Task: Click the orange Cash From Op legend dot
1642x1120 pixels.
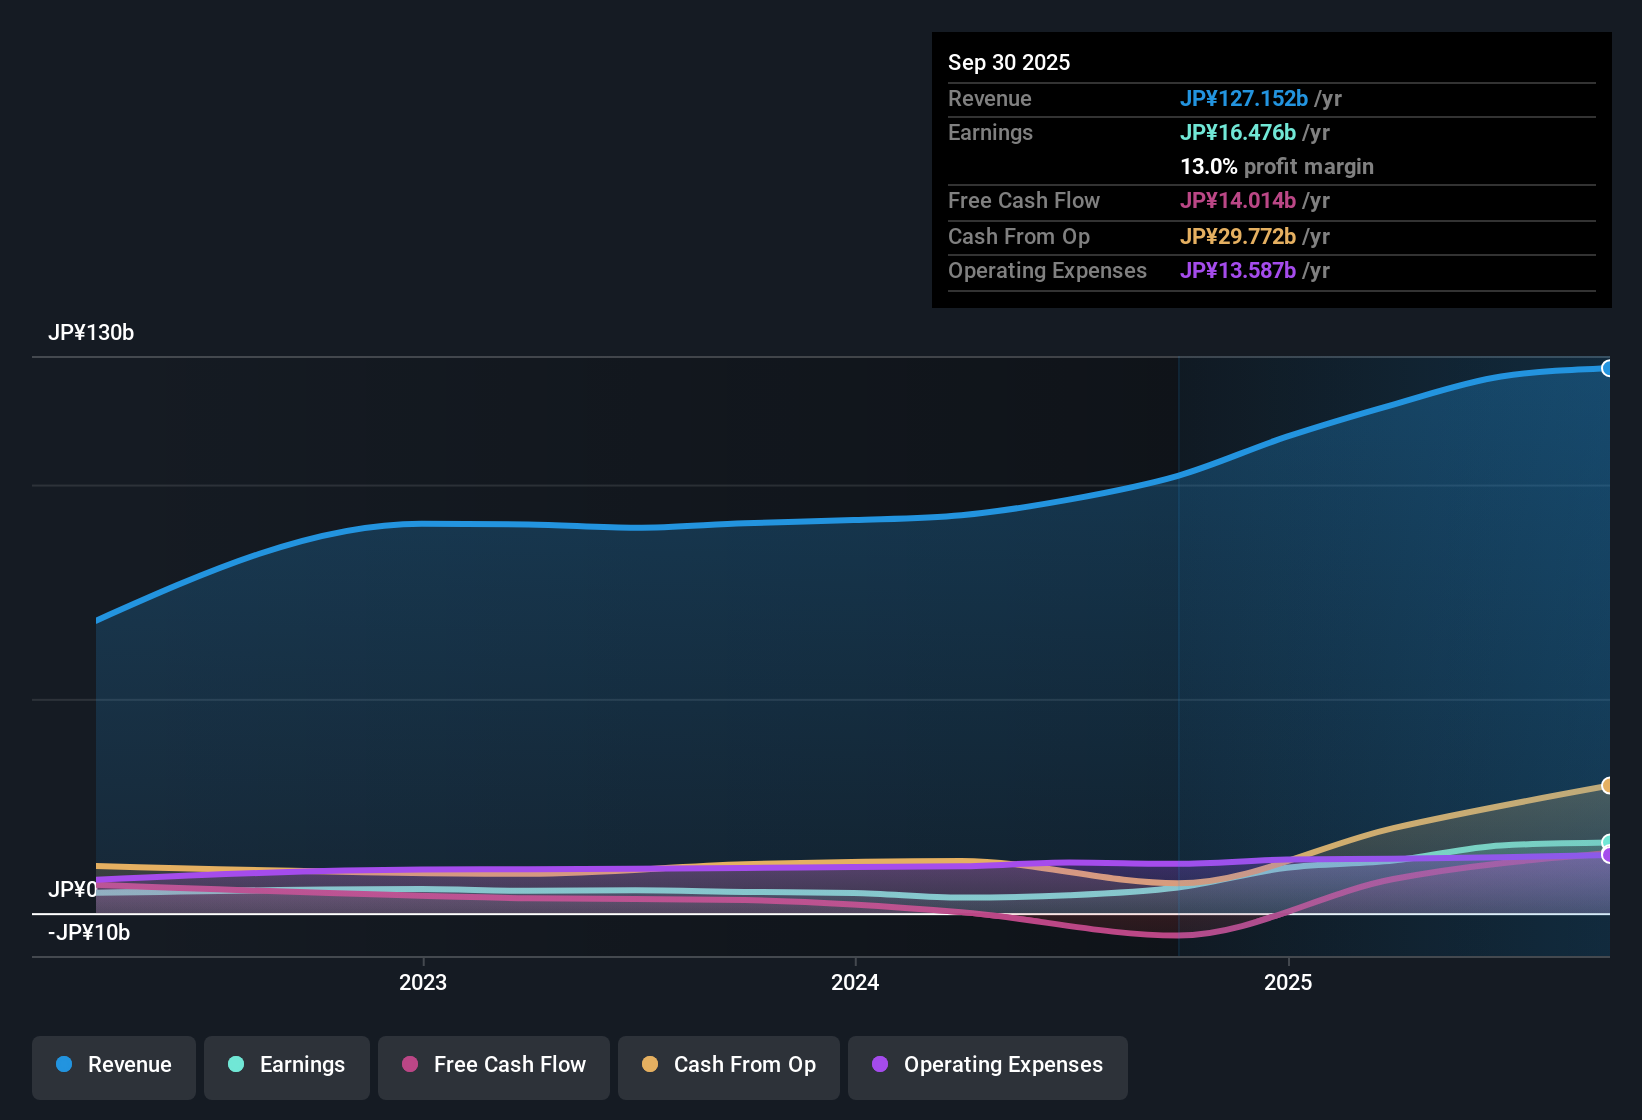Action: (650, 1065)
